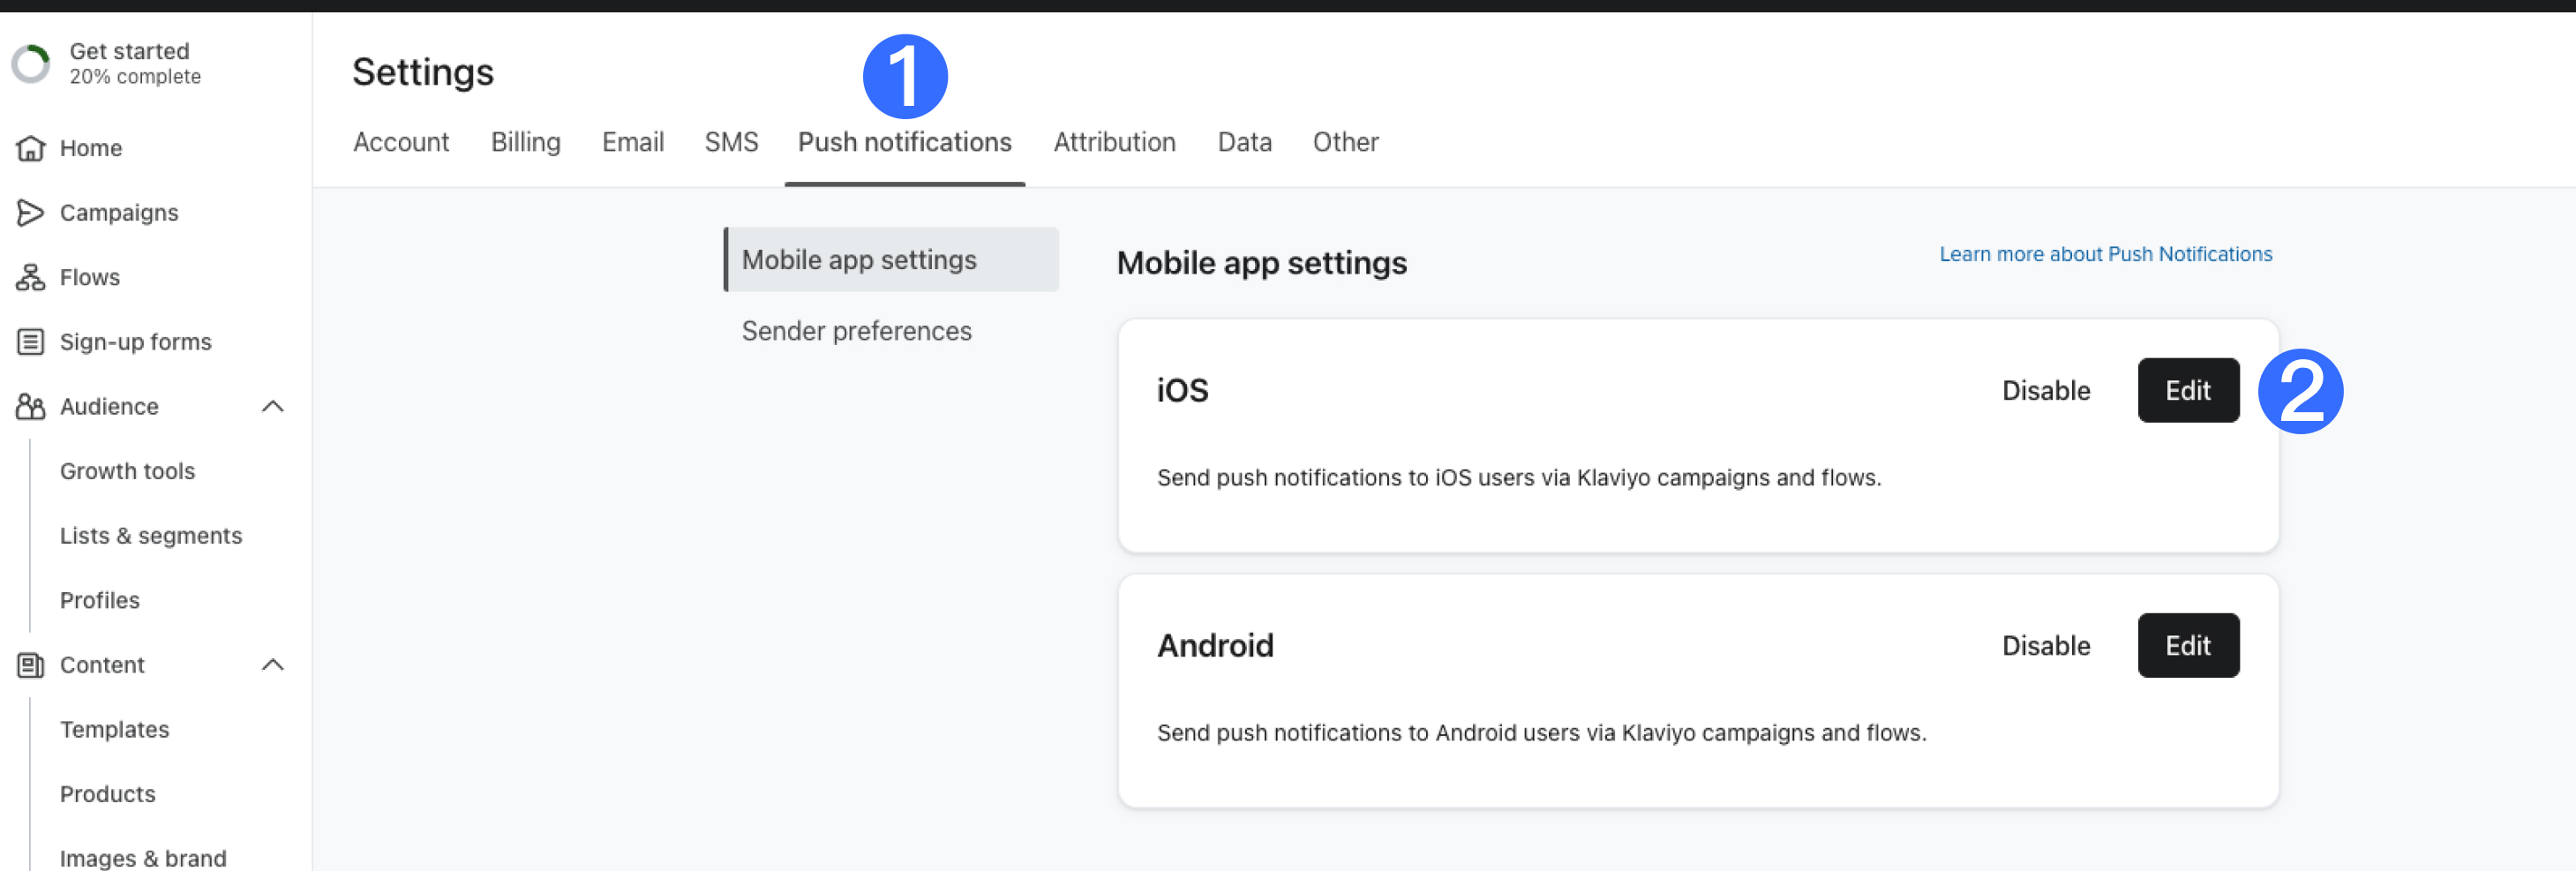Edit the iOS push settings

point(2187,390)
